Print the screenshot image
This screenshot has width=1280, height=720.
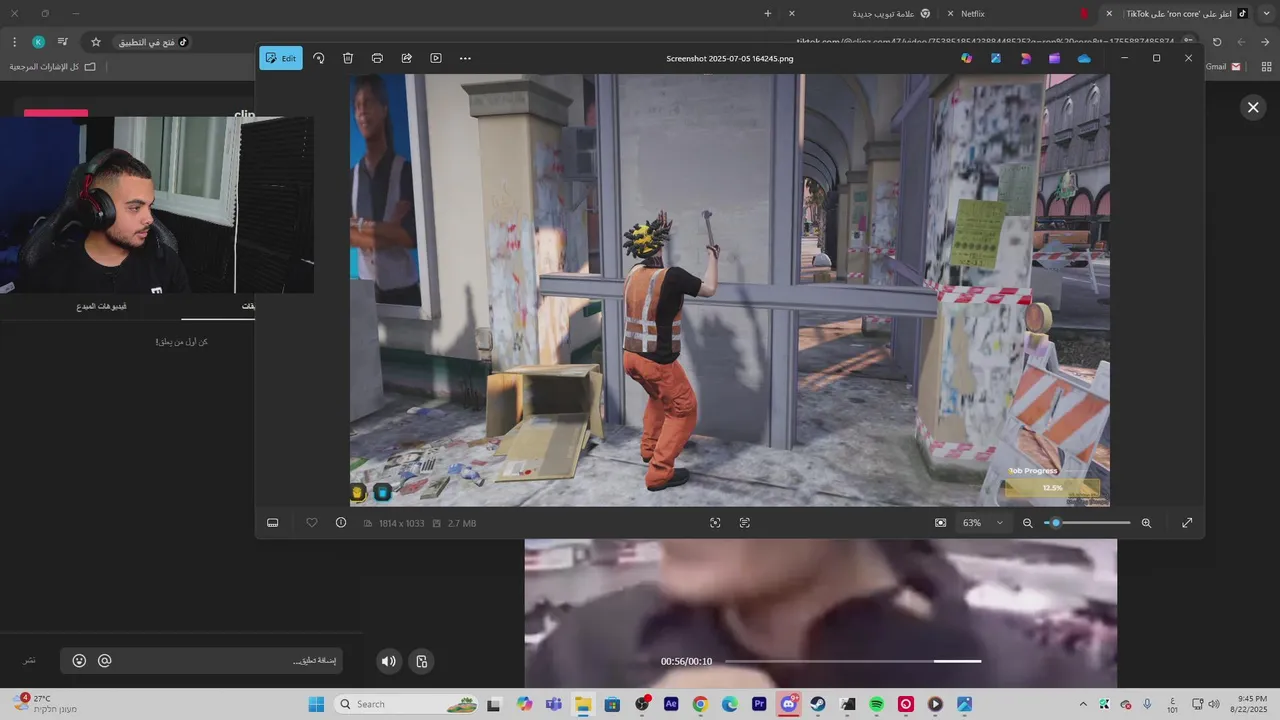tap(377, 58)
